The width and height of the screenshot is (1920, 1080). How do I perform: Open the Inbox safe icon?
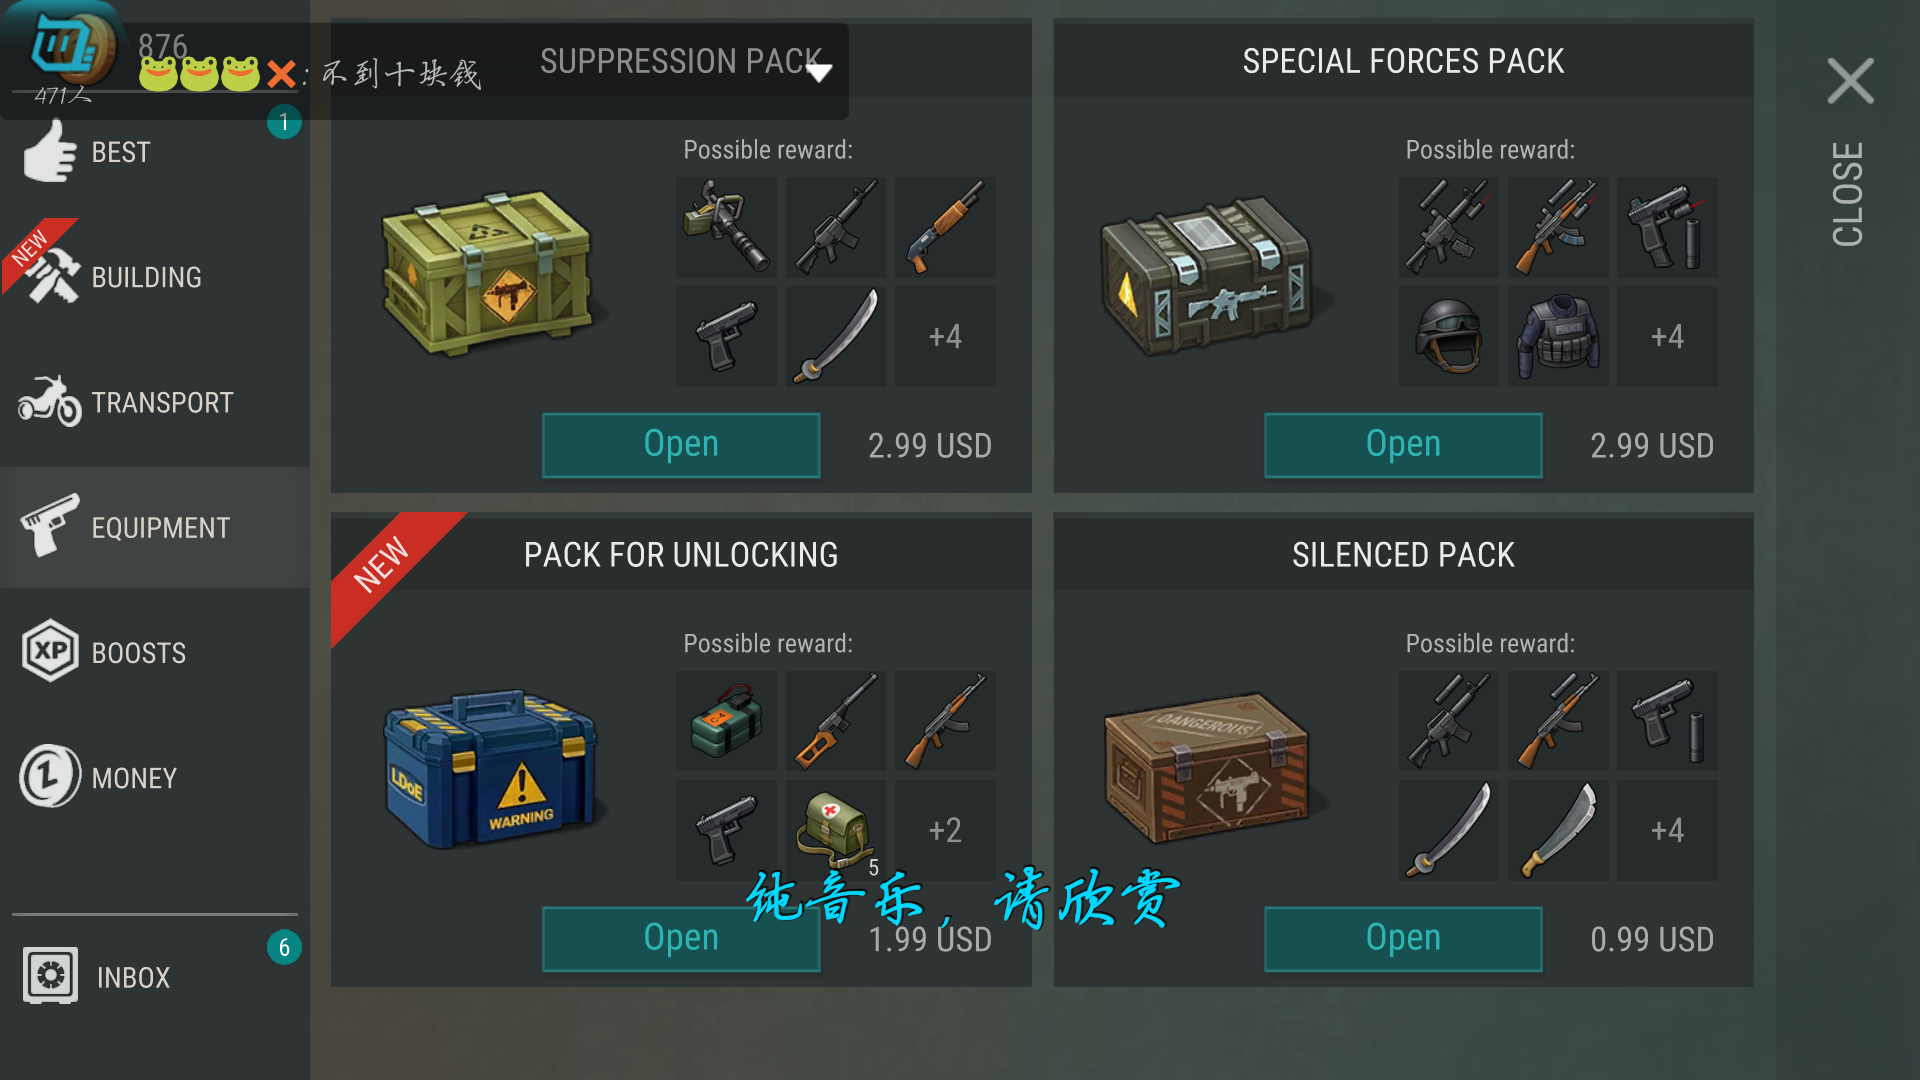click(50, 975)
